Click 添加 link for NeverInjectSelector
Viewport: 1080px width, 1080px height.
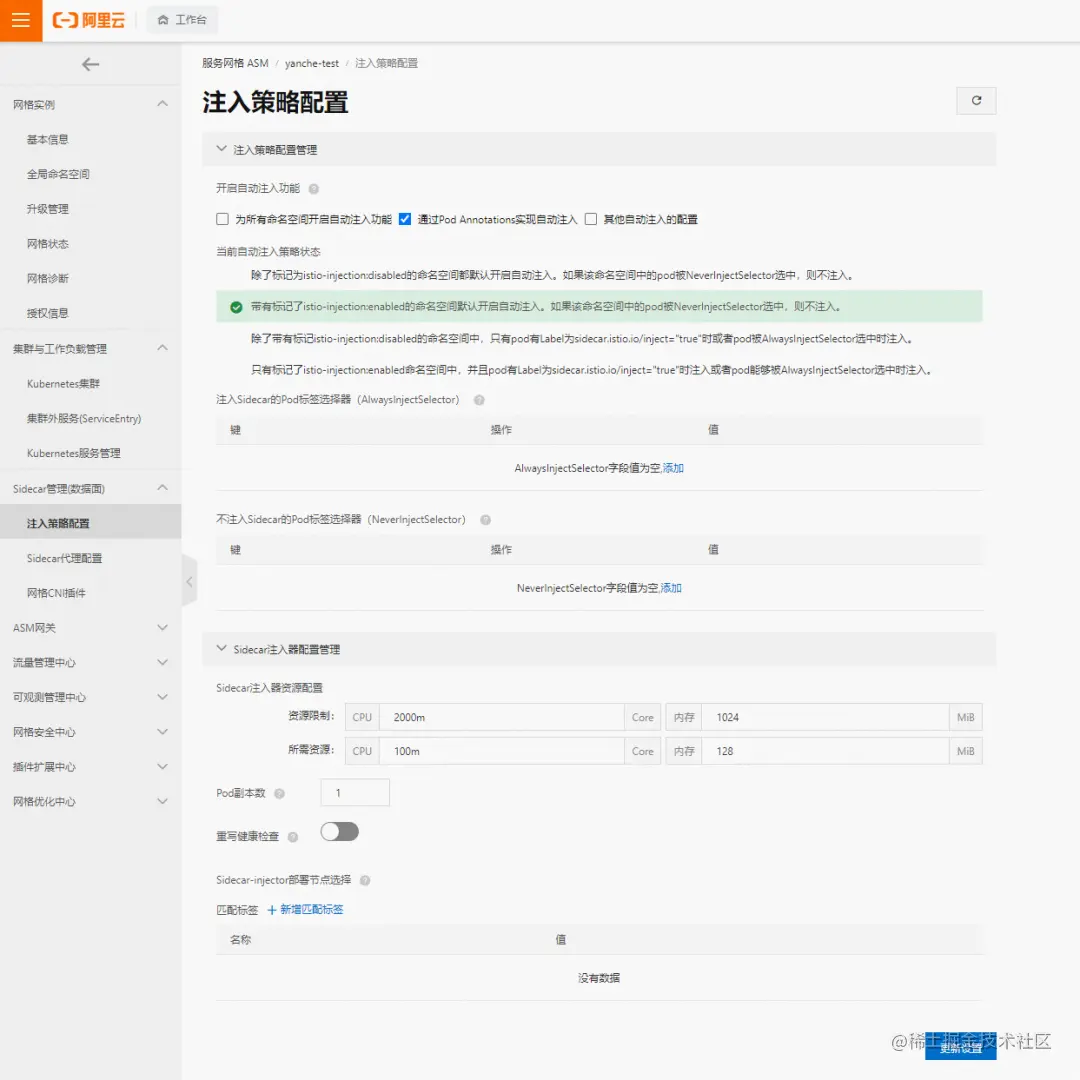[x=671, y=588]
